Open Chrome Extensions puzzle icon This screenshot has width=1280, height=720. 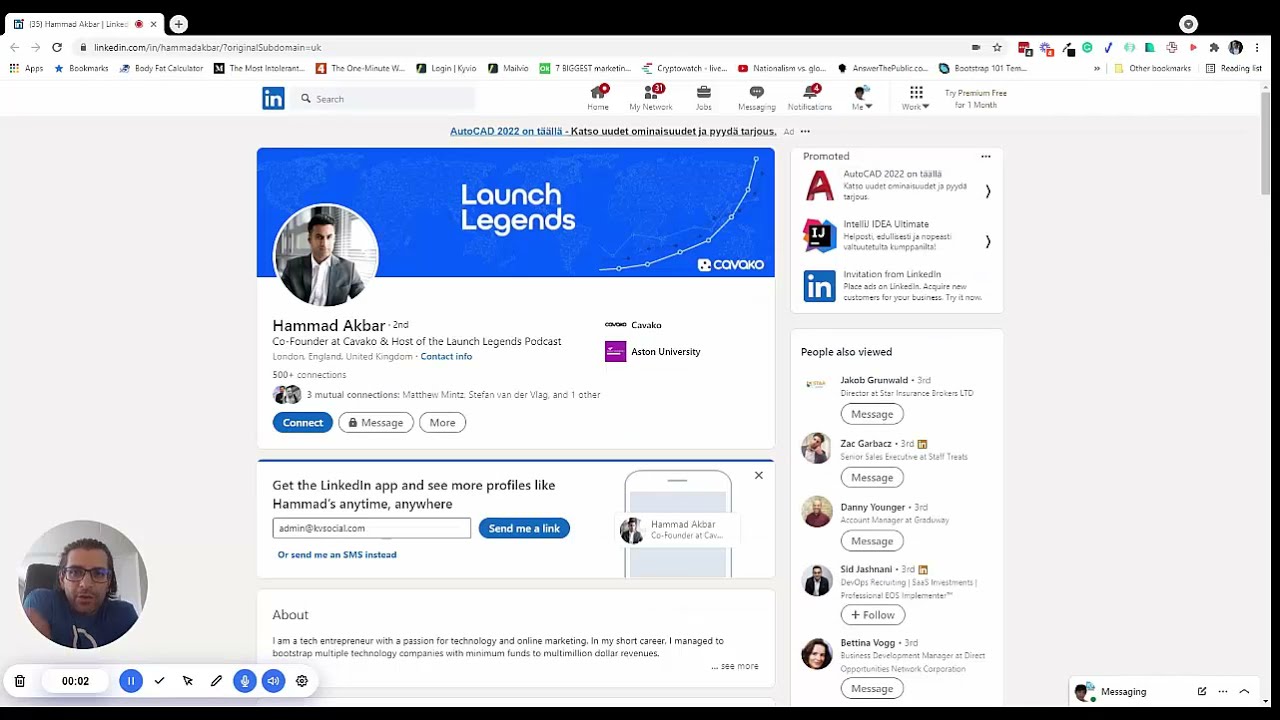[x=1214, y=47]
